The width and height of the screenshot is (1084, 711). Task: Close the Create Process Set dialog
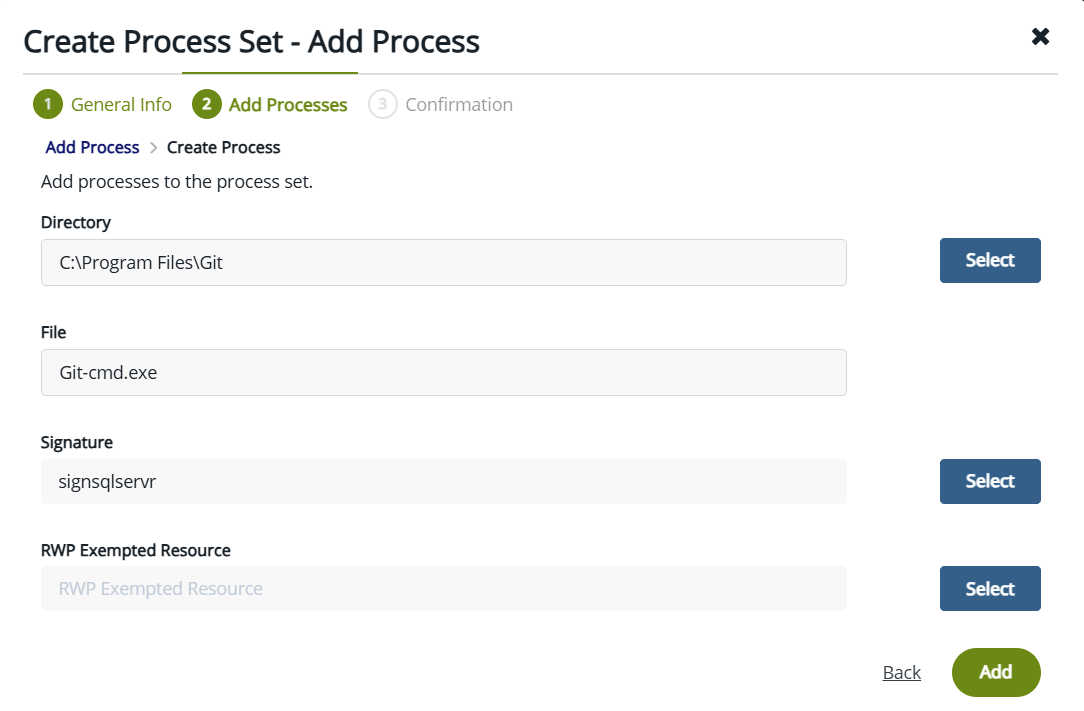(1040, 37)
